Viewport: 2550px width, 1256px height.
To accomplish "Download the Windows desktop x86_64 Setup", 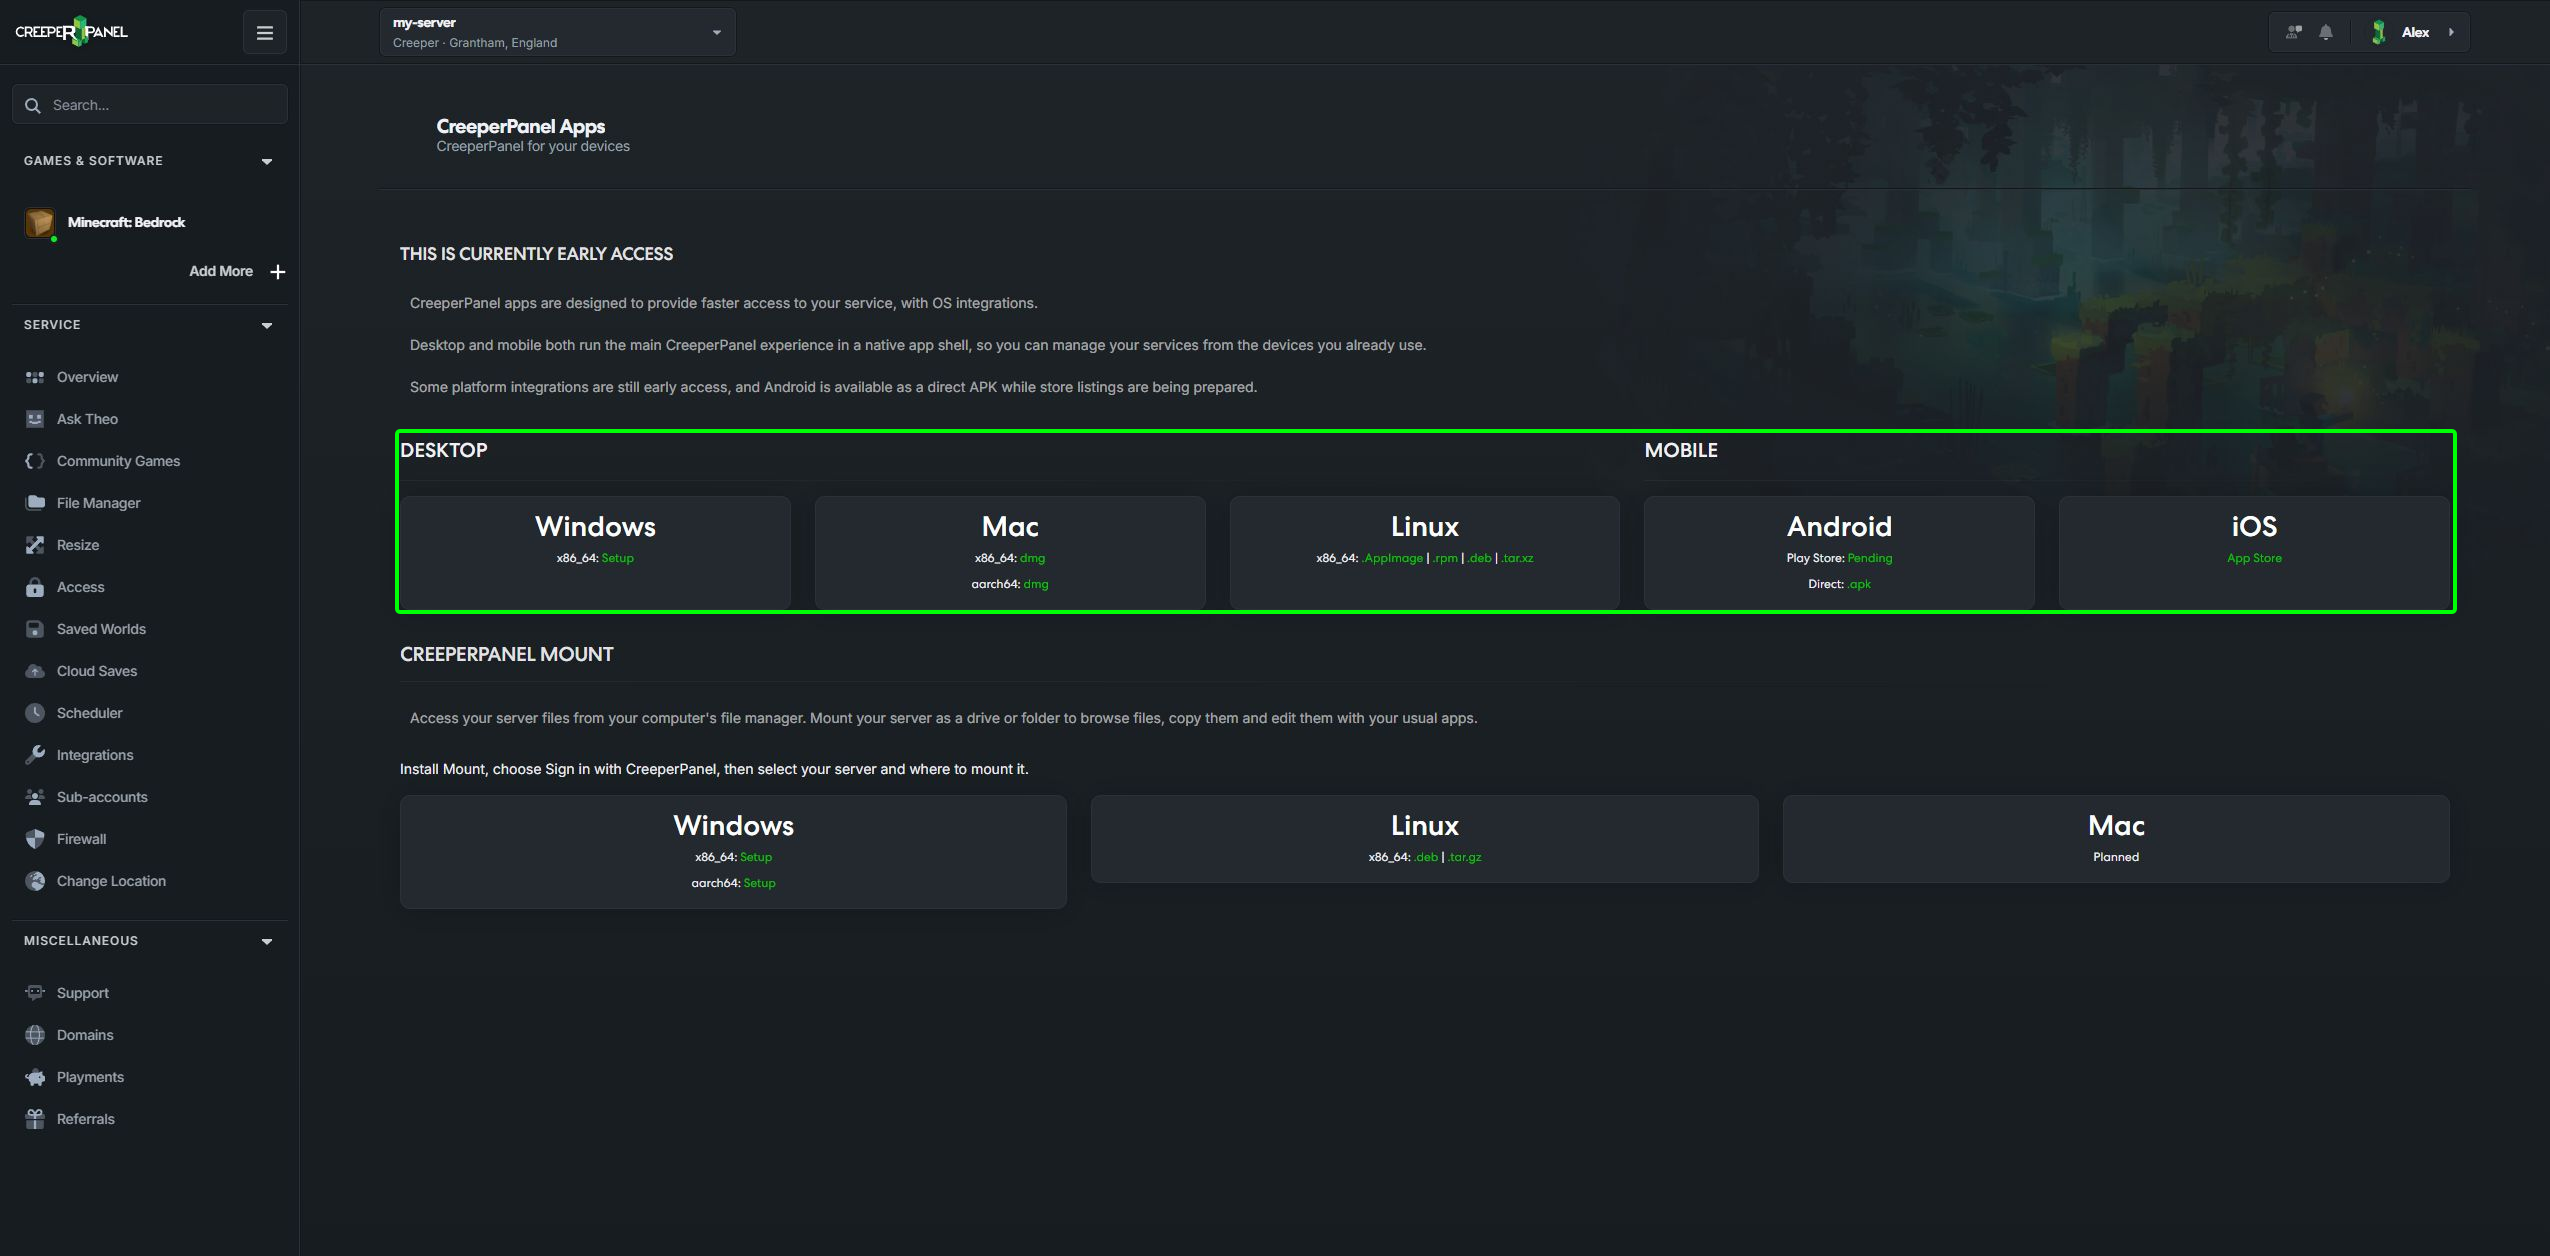I will 617,558.
